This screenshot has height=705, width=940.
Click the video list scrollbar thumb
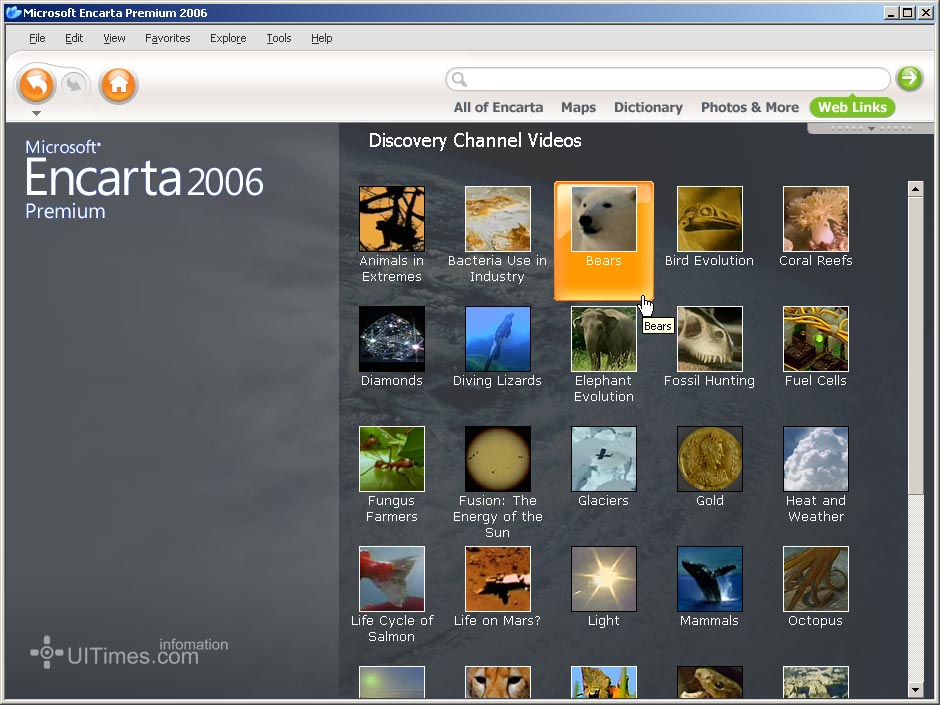click(x=915, y=346)
